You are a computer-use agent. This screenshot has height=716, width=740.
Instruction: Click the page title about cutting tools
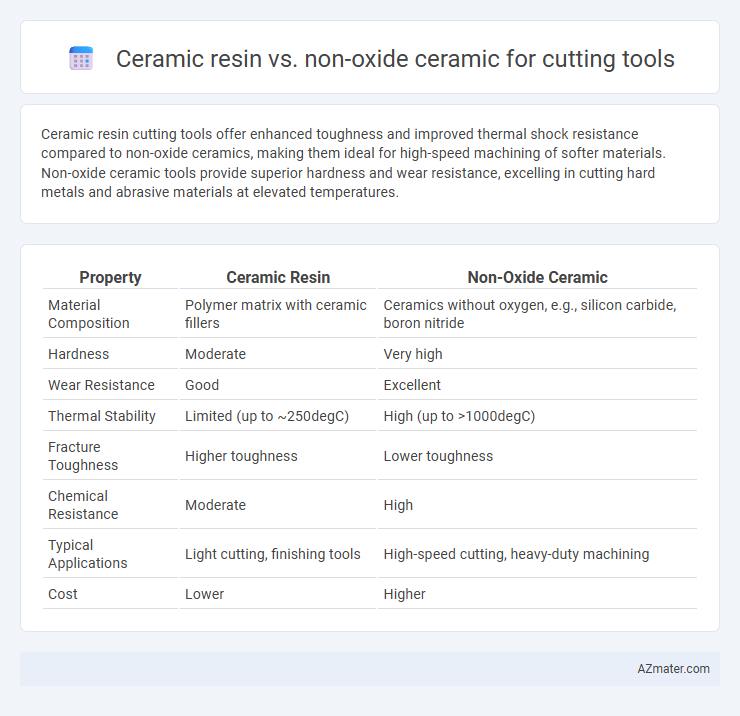click(395, 59)
